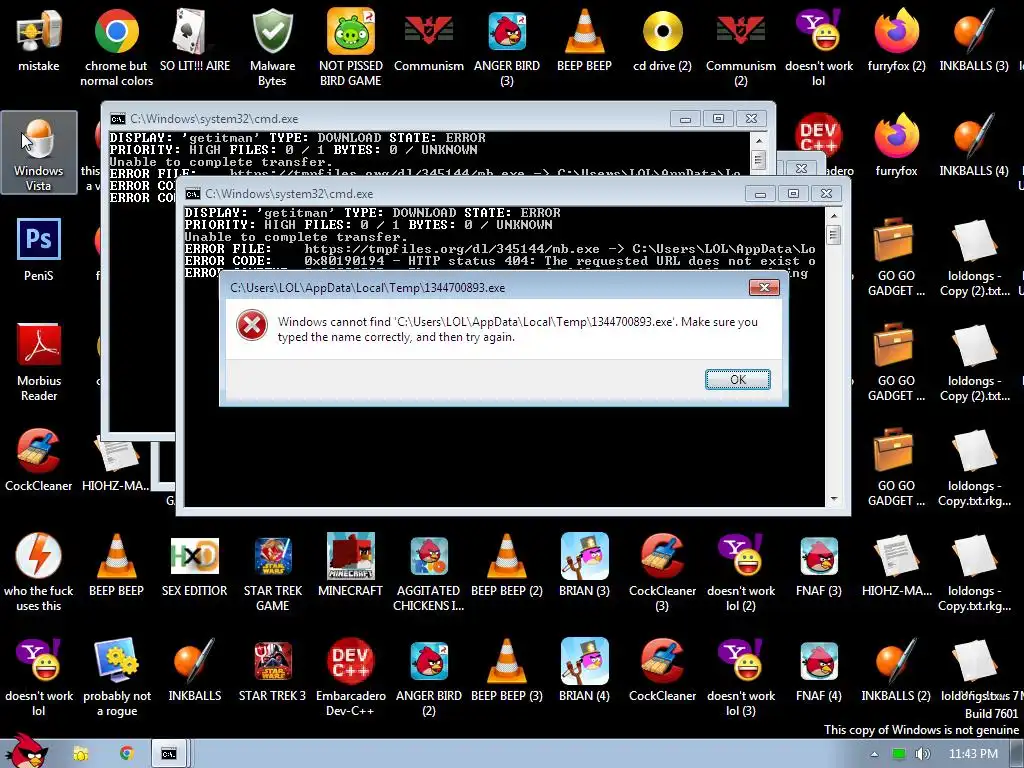Launch Chrome from the taskbar
The height and width of the screenshot is (768, 1024).
point(126,754)
